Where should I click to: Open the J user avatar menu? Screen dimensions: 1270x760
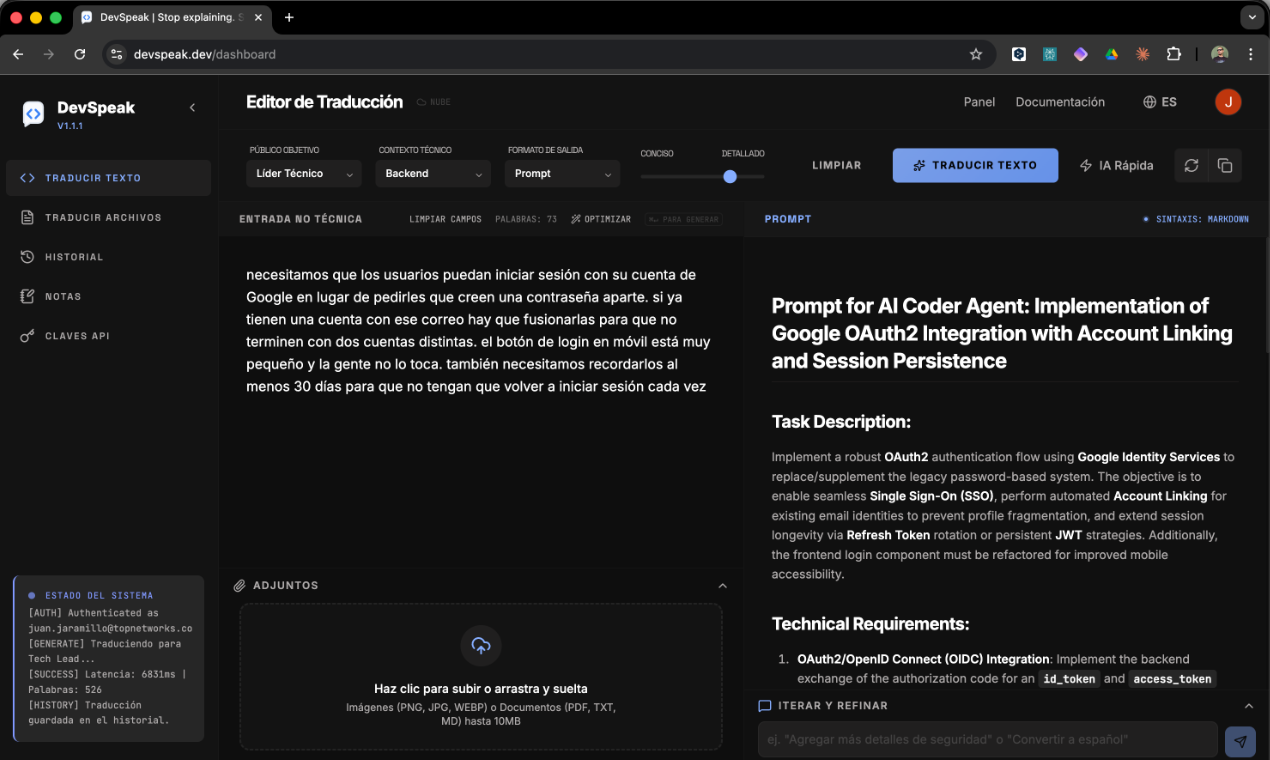click(1228, 102)
